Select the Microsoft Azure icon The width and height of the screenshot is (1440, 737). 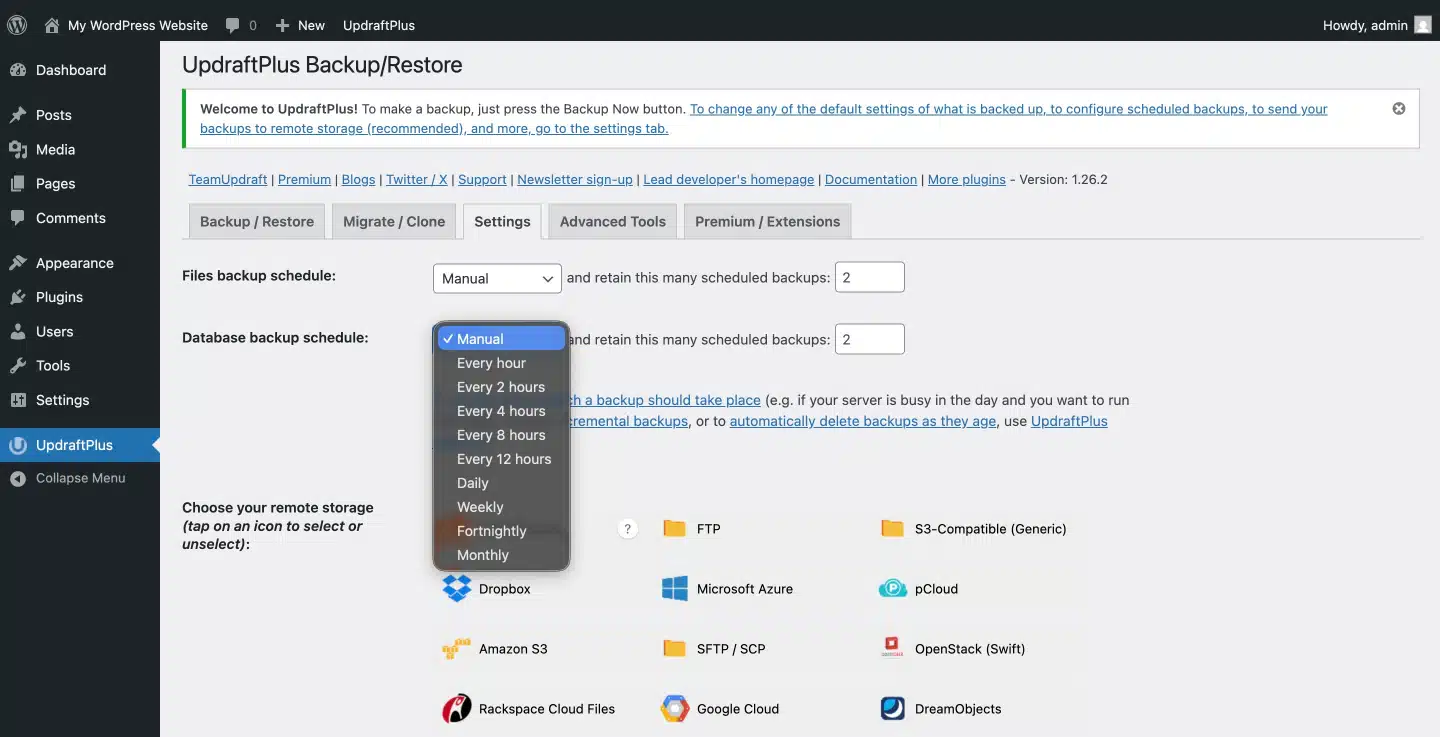pyautogui.click(x=675, y=589)
